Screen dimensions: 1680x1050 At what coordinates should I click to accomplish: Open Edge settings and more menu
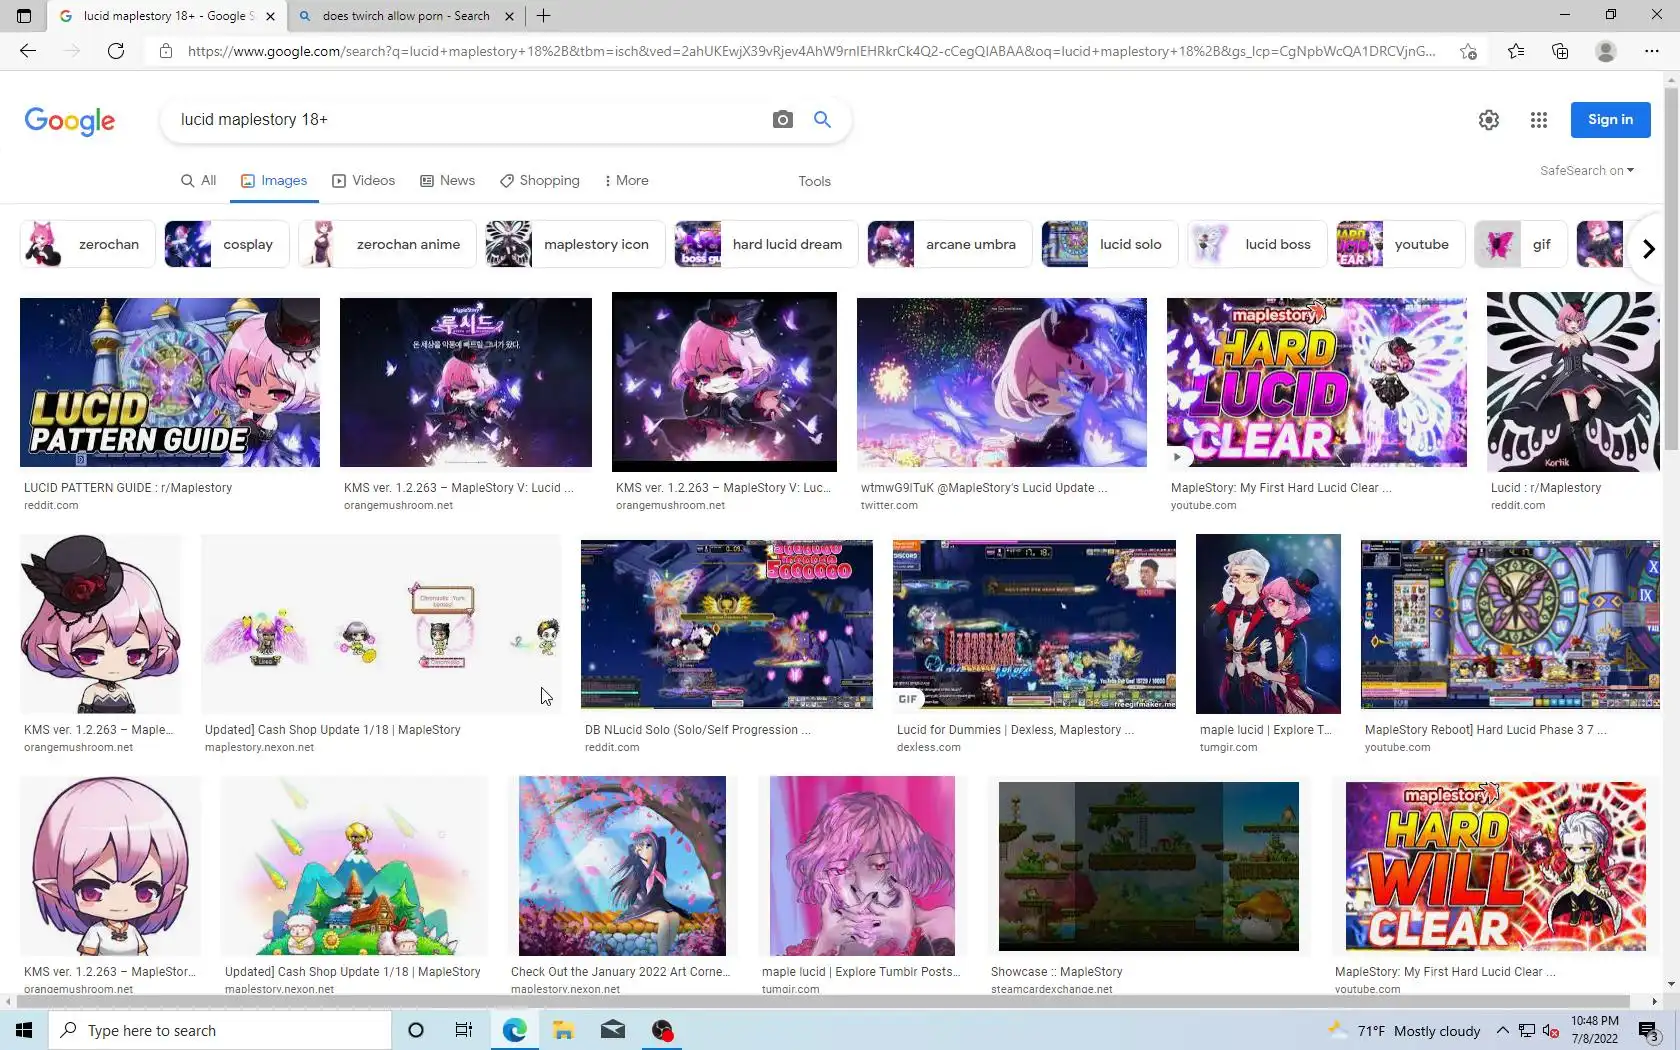click(1651, 51)
